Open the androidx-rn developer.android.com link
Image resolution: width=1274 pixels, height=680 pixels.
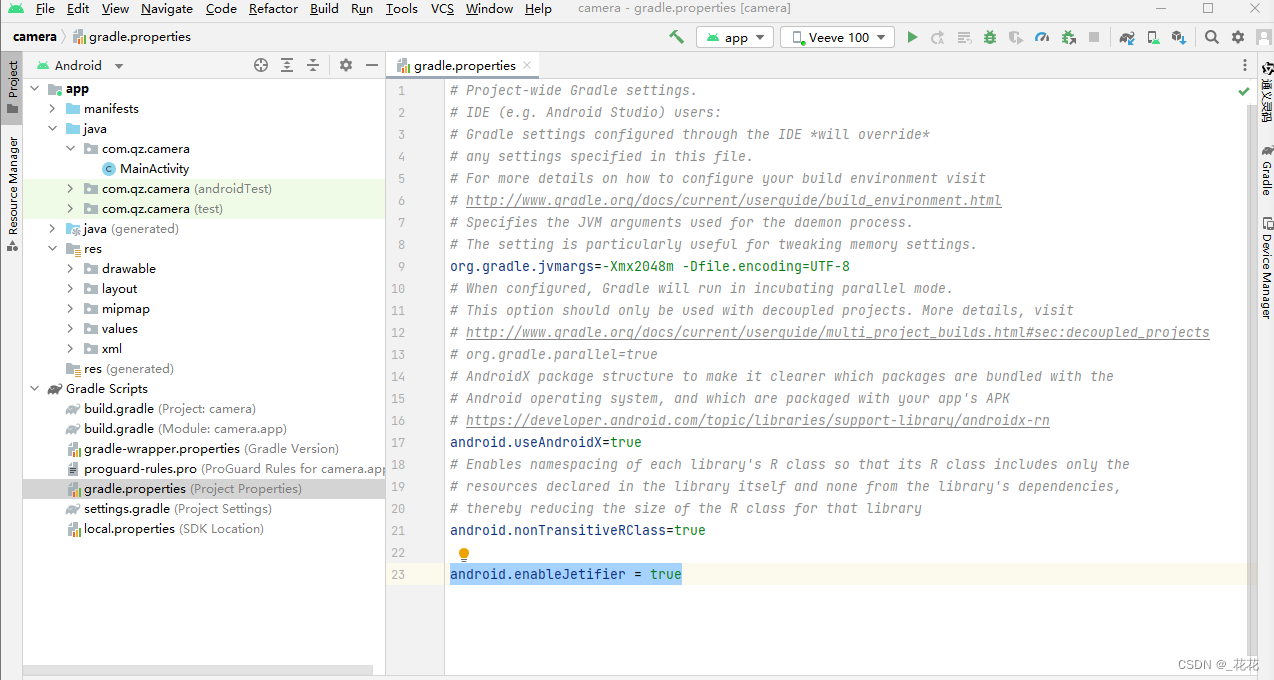757,420
